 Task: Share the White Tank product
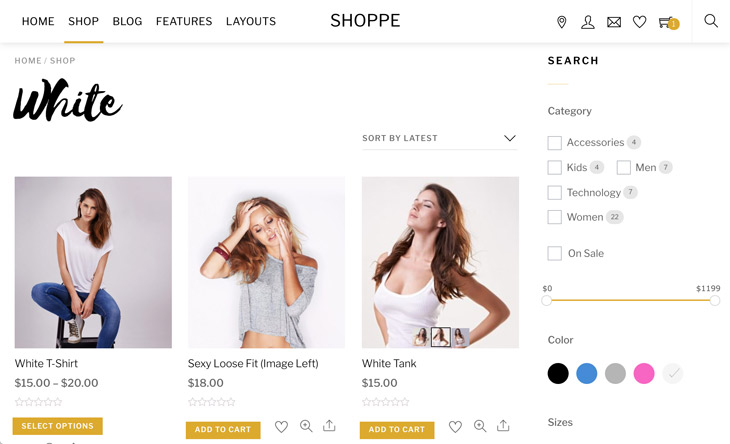[x=503, y=425]
